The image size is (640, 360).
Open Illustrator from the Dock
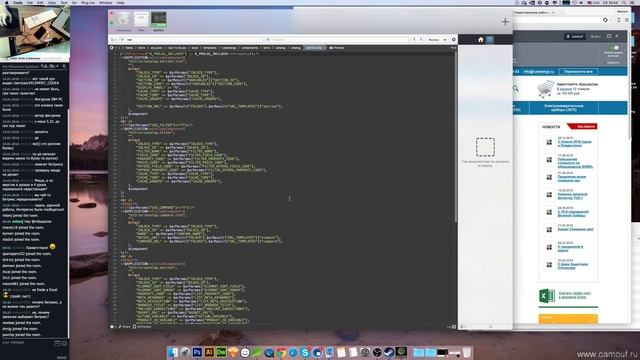pyautogui.click(x=209, y=352)
